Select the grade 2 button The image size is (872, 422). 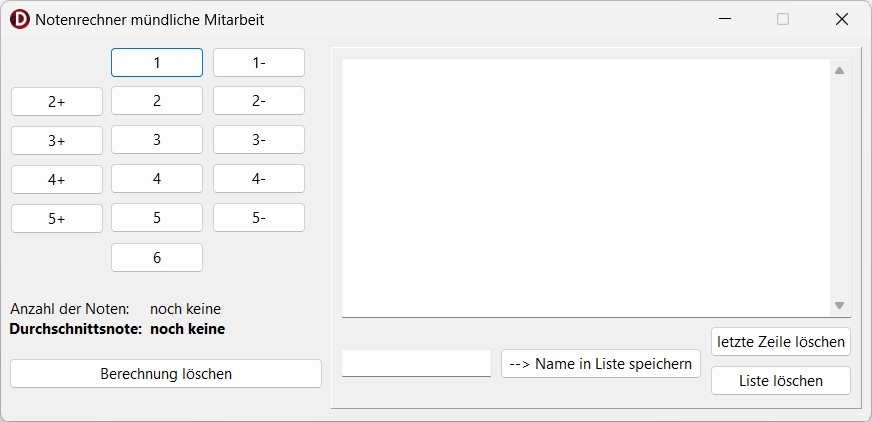coord(157,101)
